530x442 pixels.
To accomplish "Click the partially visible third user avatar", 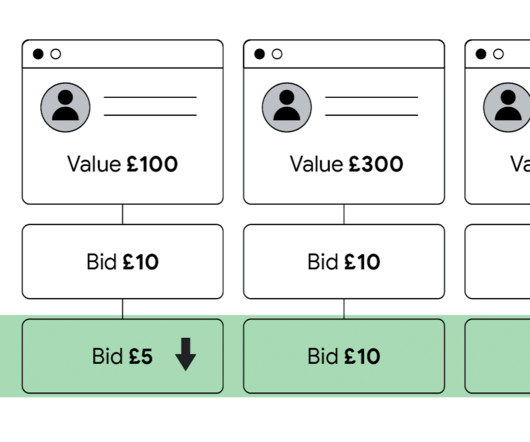I will point(507,107).
